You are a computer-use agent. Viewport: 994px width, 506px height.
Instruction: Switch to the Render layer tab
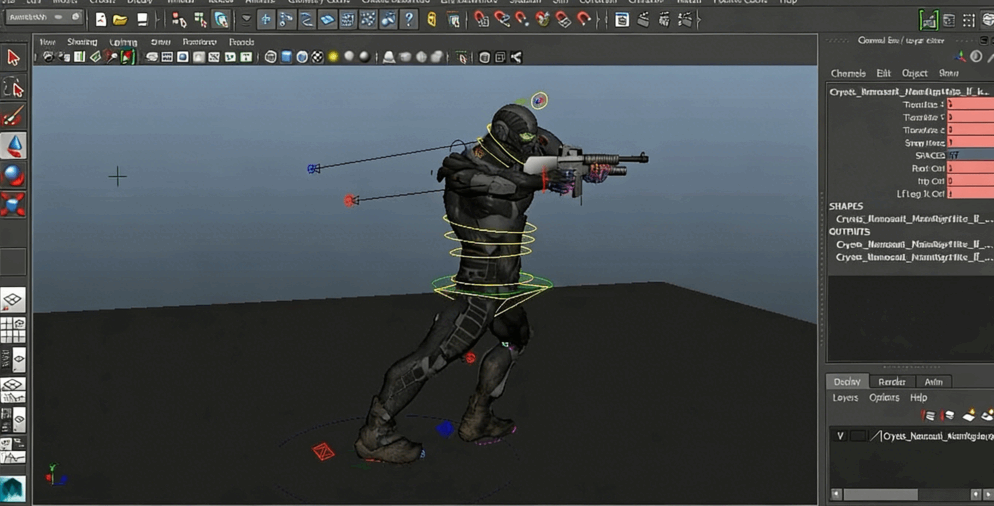pos(891,382)
